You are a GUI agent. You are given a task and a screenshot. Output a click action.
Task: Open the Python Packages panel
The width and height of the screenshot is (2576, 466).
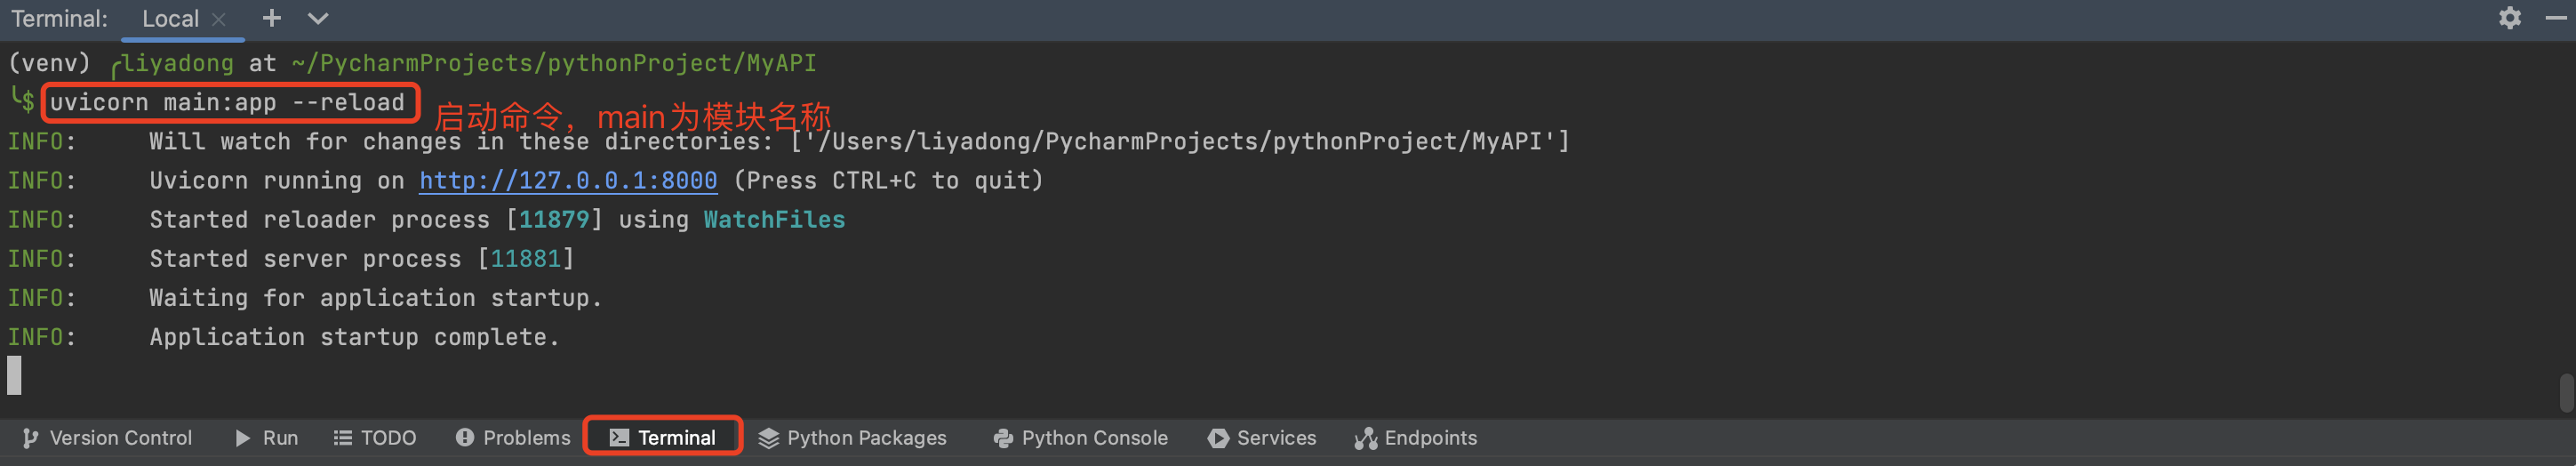[853, 438]
